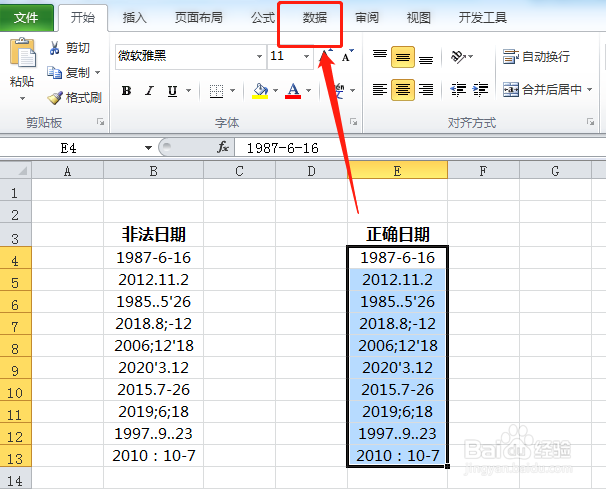
Task: Click Merge and Center (合并后居中)
Action: click(x=543, y=90)
